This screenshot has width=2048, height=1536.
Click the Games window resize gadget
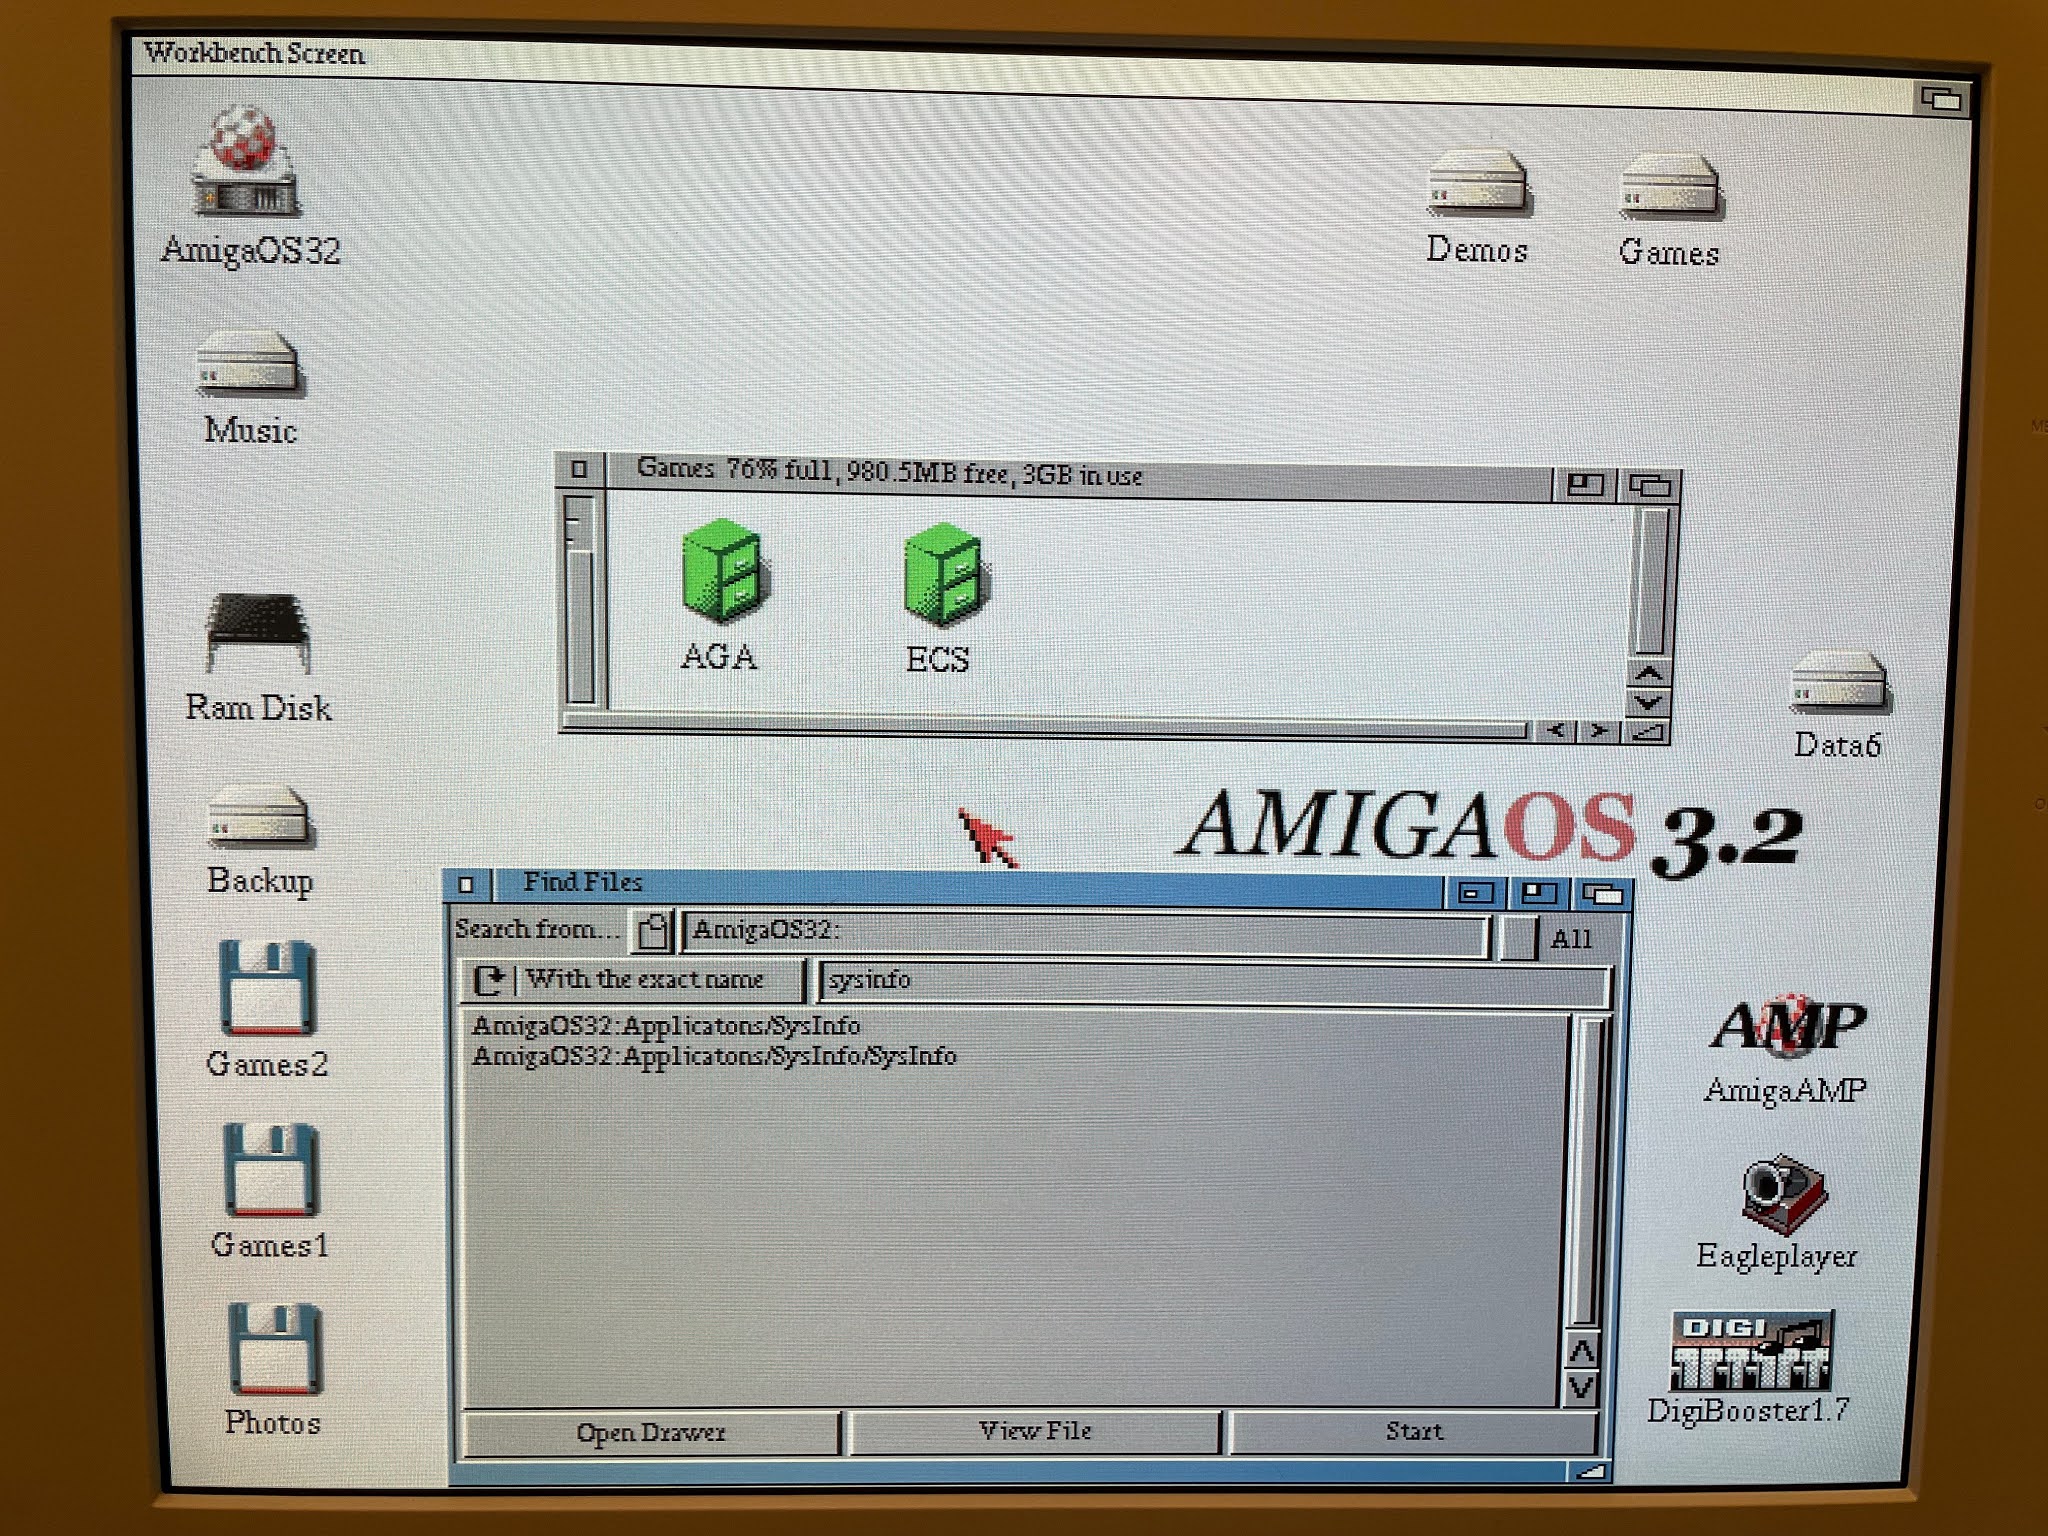[1648, 733]
